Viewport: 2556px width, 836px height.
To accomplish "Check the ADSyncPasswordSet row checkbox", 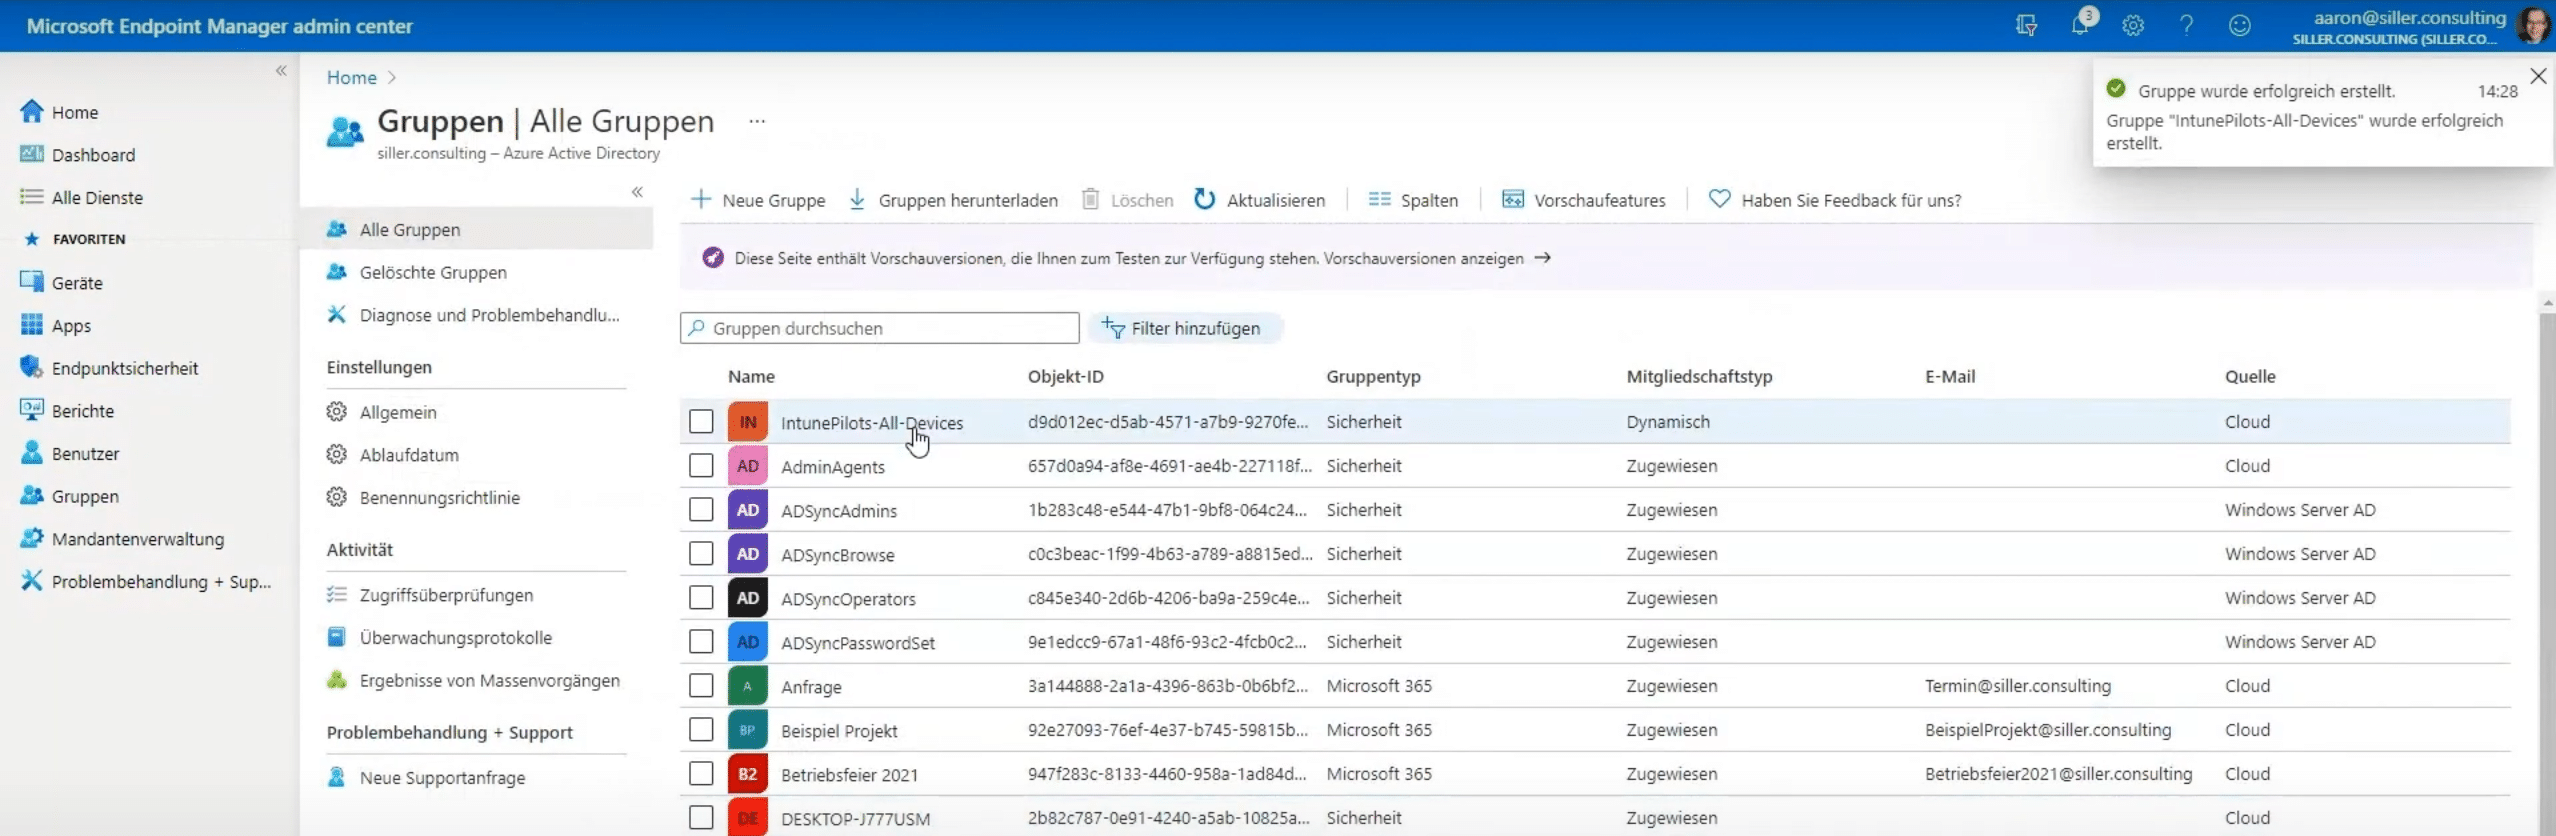I will click(x=701, y=642).
